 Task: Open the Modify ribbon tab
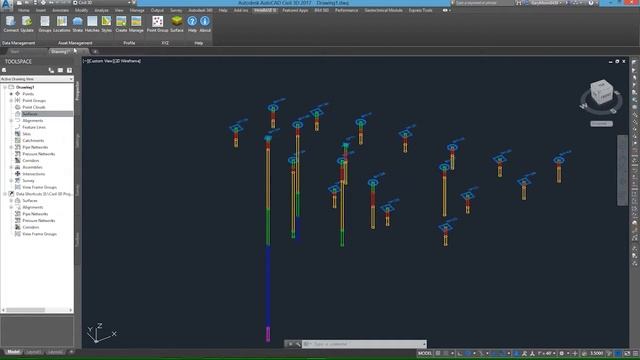point(81,10)
